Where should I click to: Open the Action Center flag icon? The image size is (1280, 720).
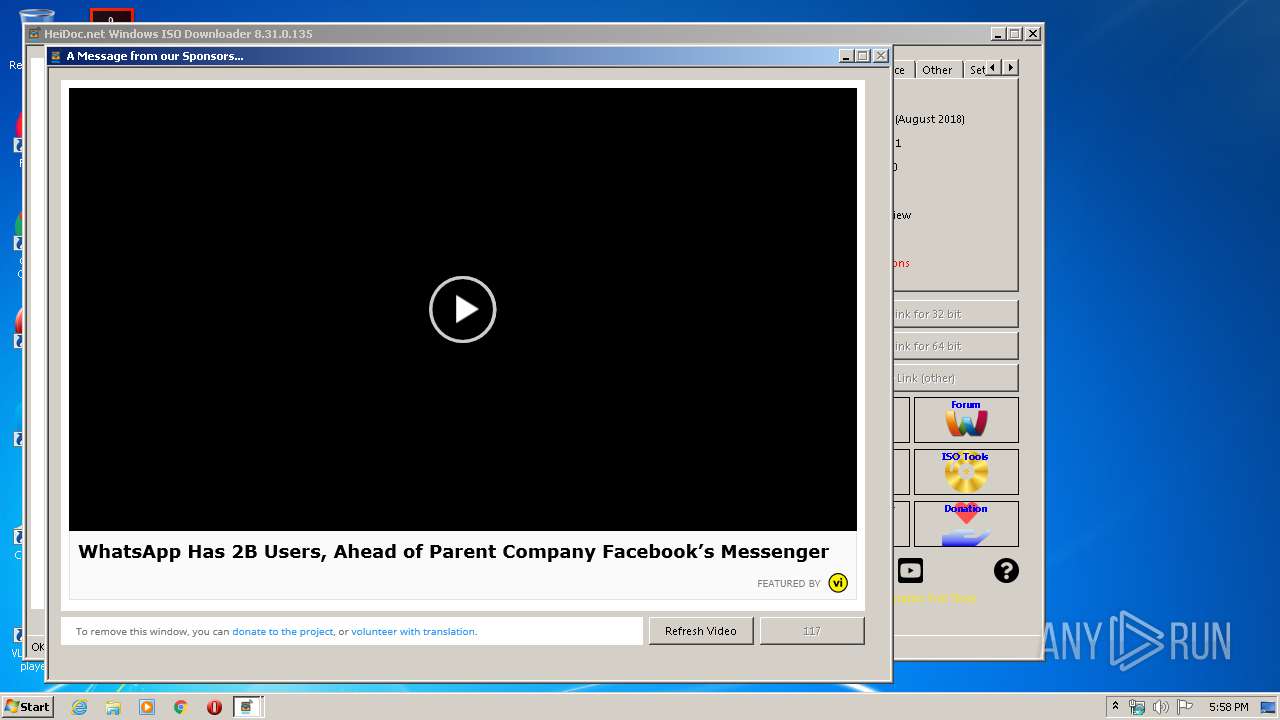[x=1183, y=707]
